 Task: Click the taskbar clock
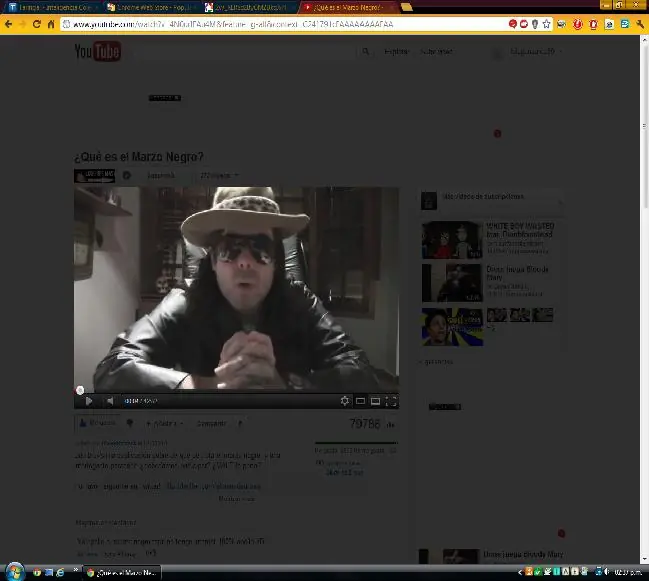click(x=628, y=572)
